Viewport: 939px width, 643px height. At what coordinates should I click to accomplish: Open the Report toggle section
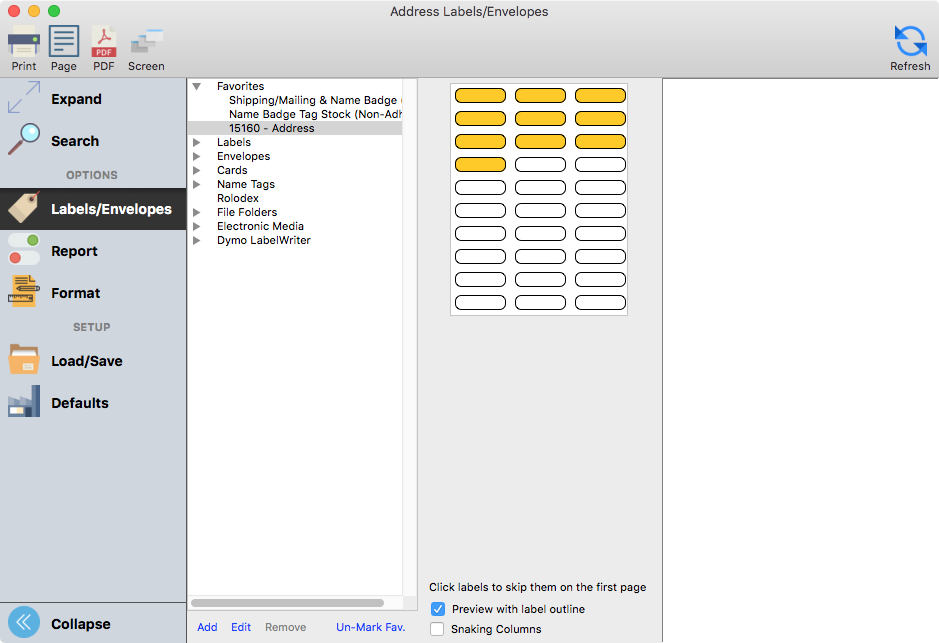(x=24, y=251)
